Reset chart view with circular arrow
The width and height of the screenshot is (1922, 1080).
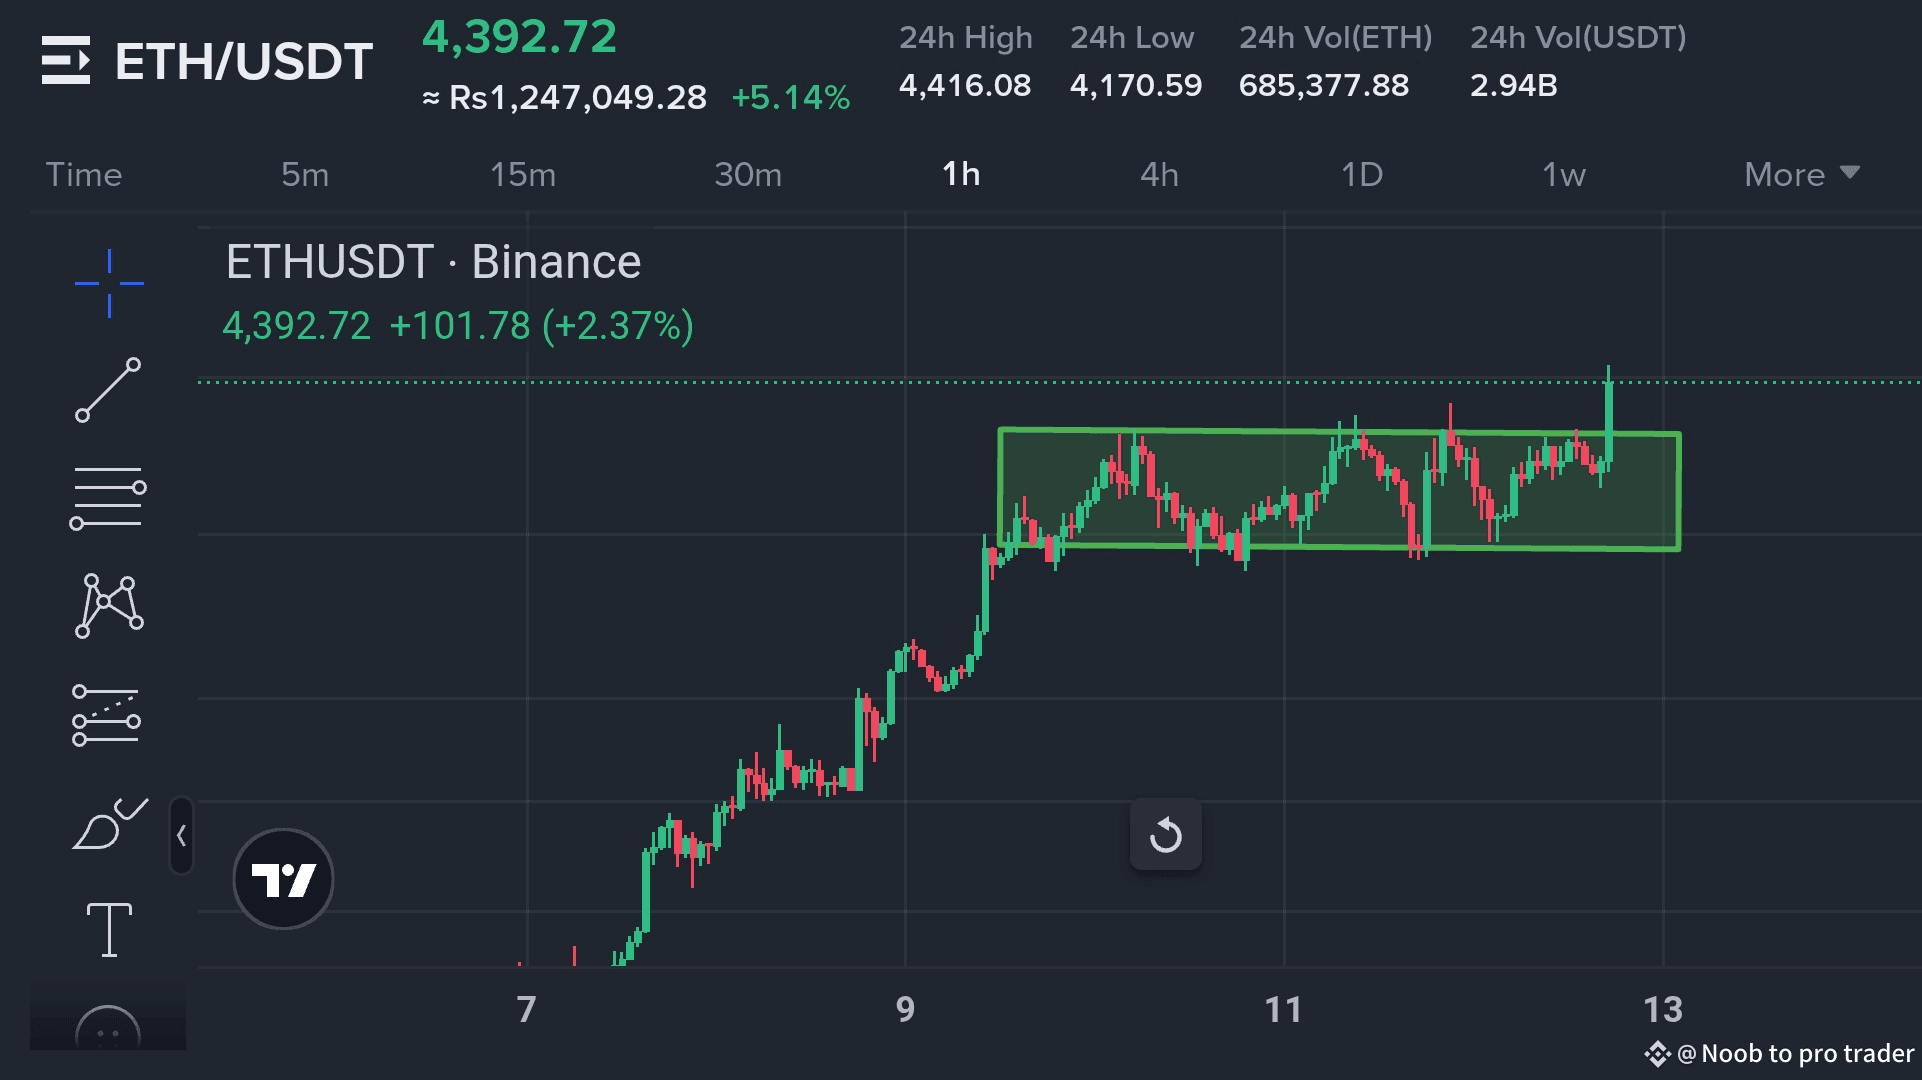click(1165, 834)
